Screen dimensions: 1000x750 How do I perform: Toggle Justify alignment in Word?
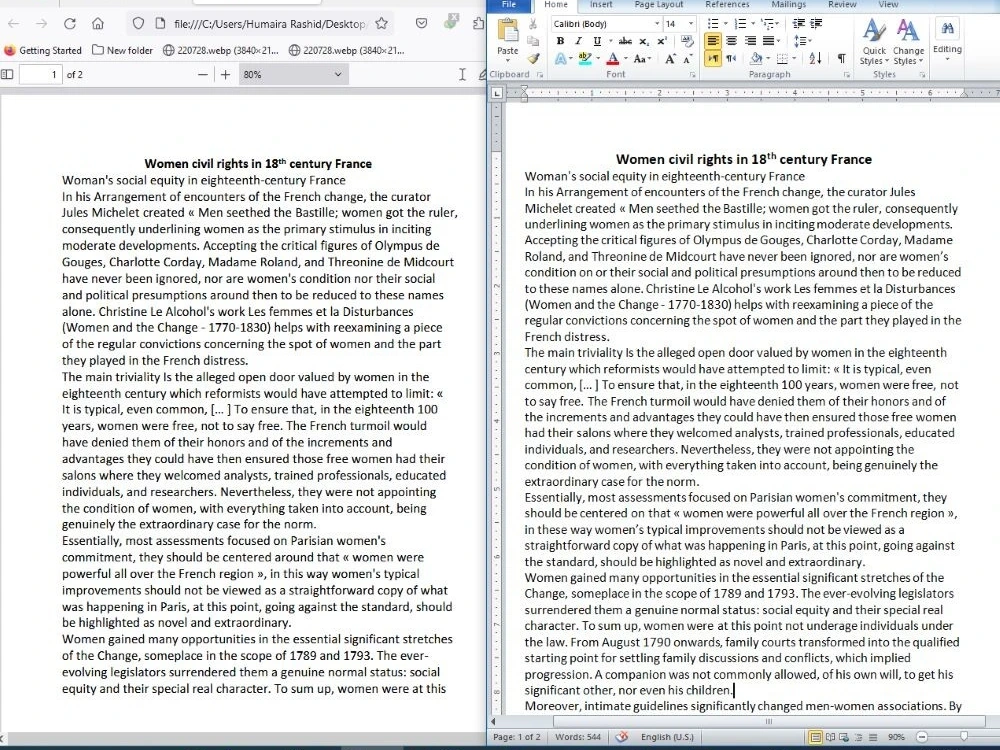tap(768, 41)
